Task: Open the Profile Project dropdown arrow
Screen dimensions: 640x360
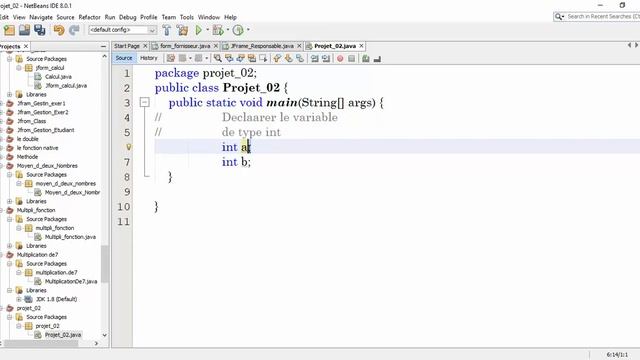Action: tap(248, 30)
